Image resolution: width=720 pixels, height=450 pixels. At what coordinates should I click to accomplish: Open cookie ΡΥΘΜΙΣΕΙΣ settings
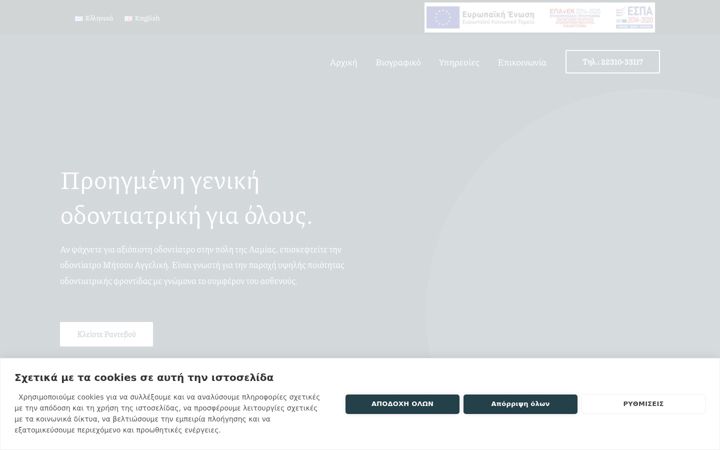[643, 404]
